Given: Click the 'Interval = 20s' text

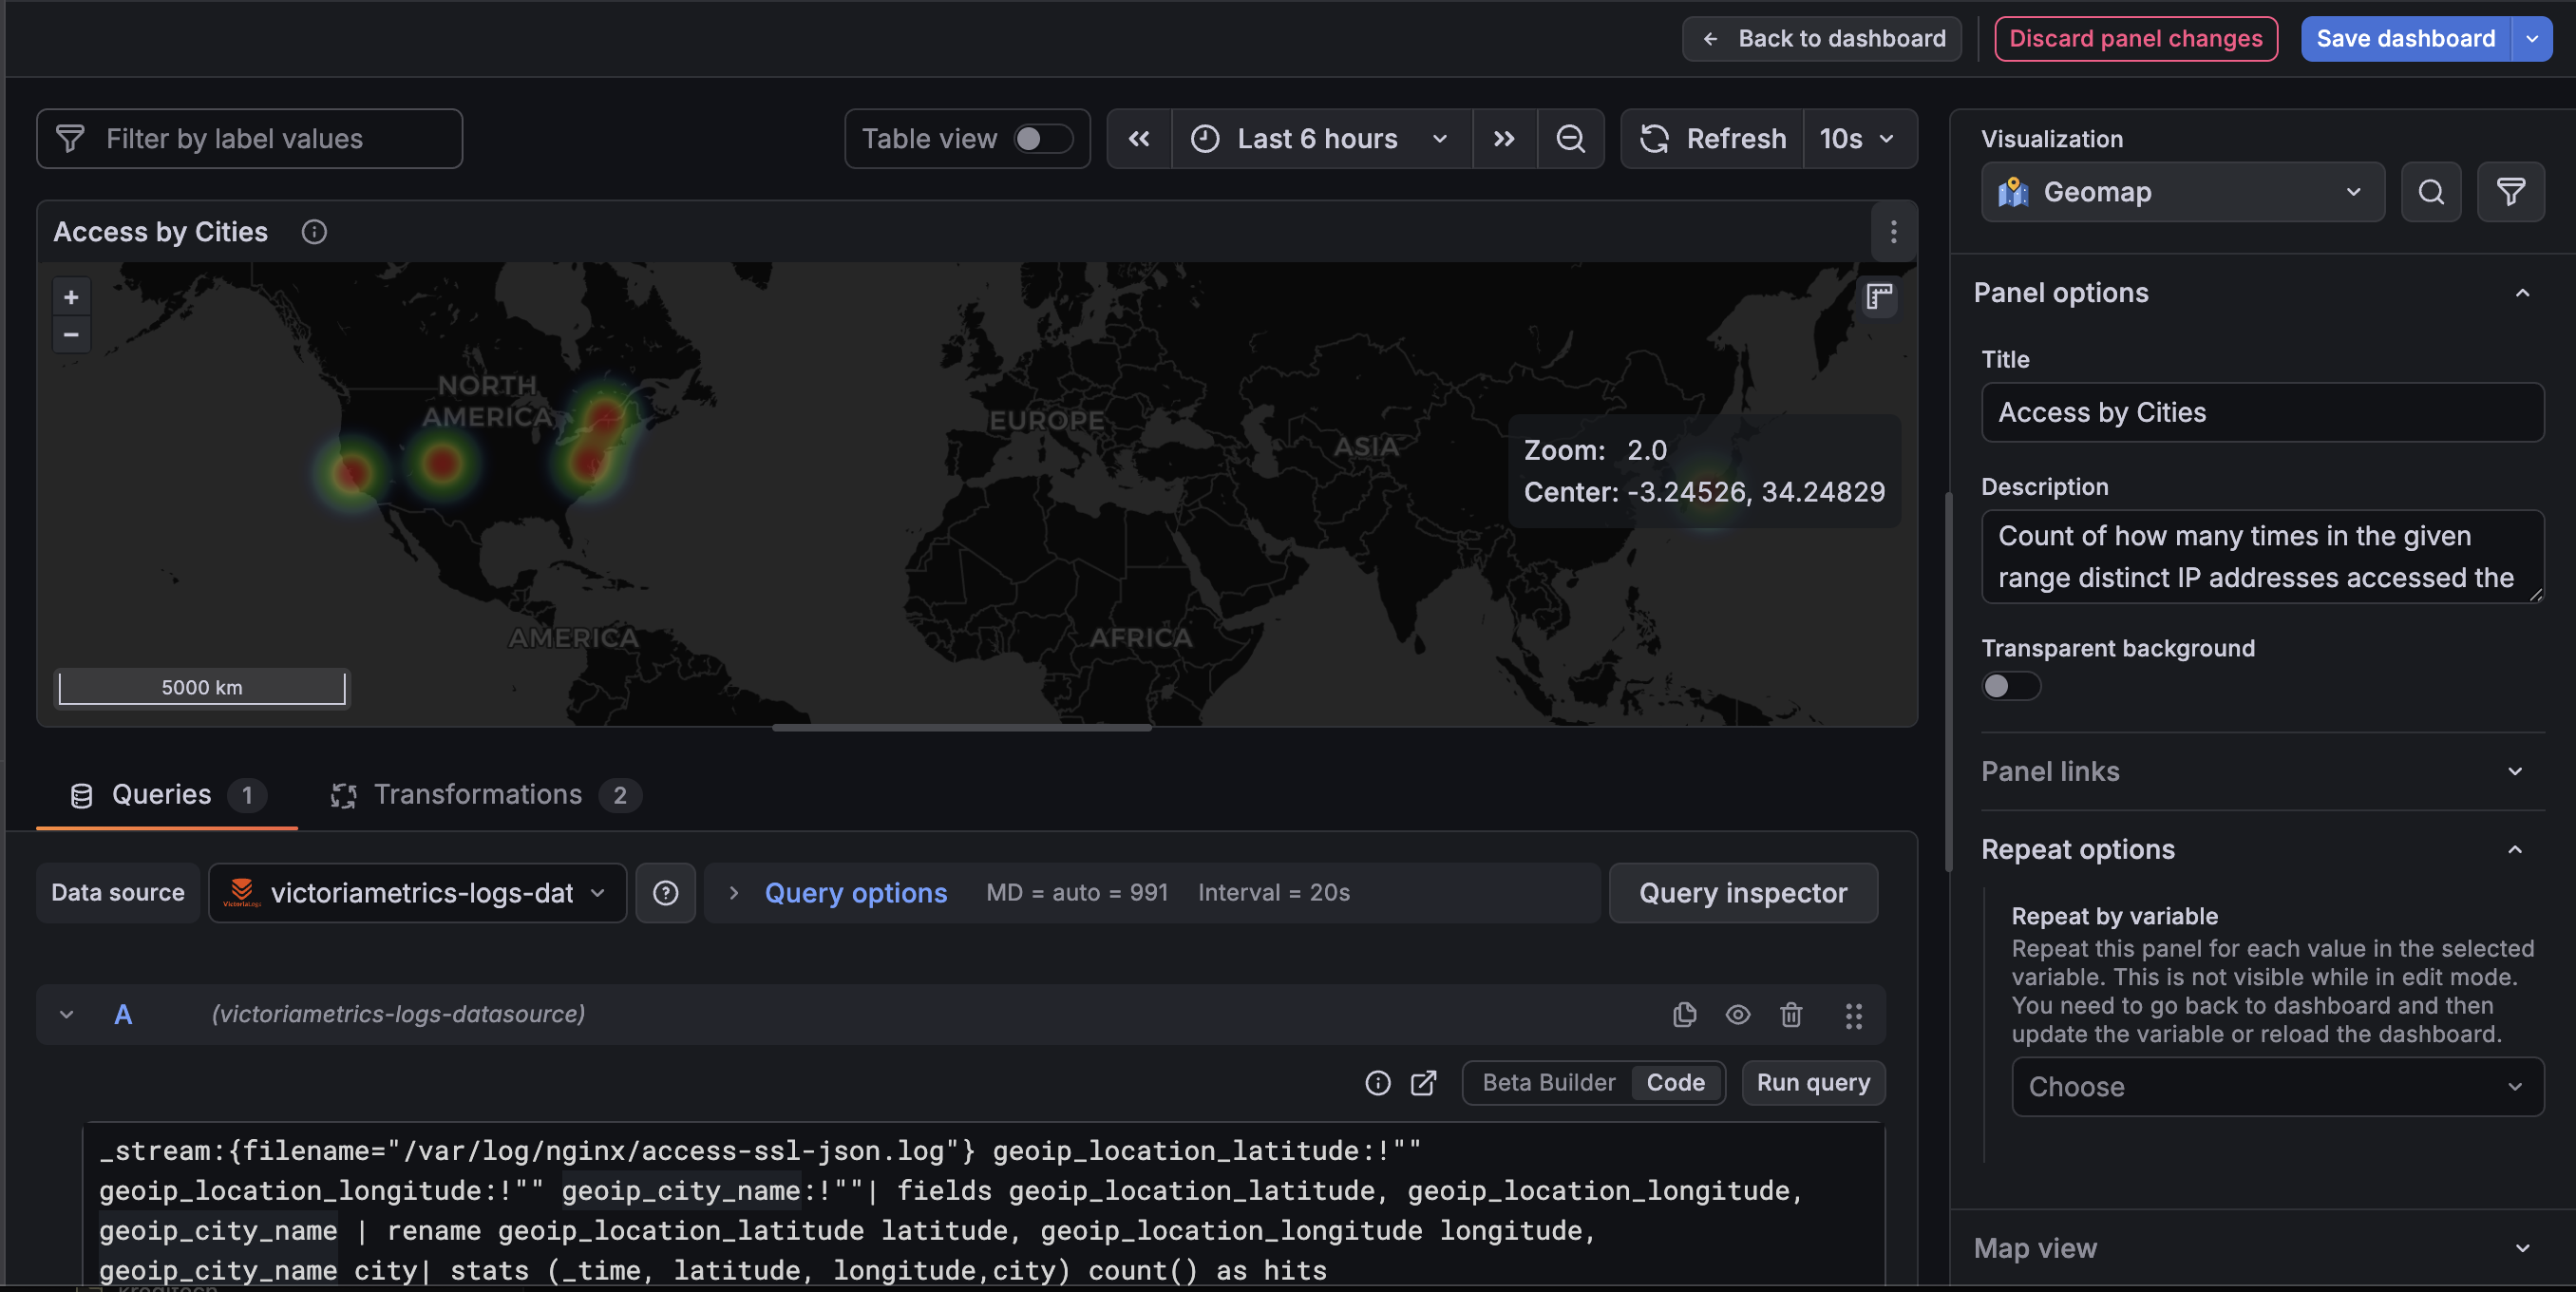Looking at the screenshot, I should tap(1274, 893).
